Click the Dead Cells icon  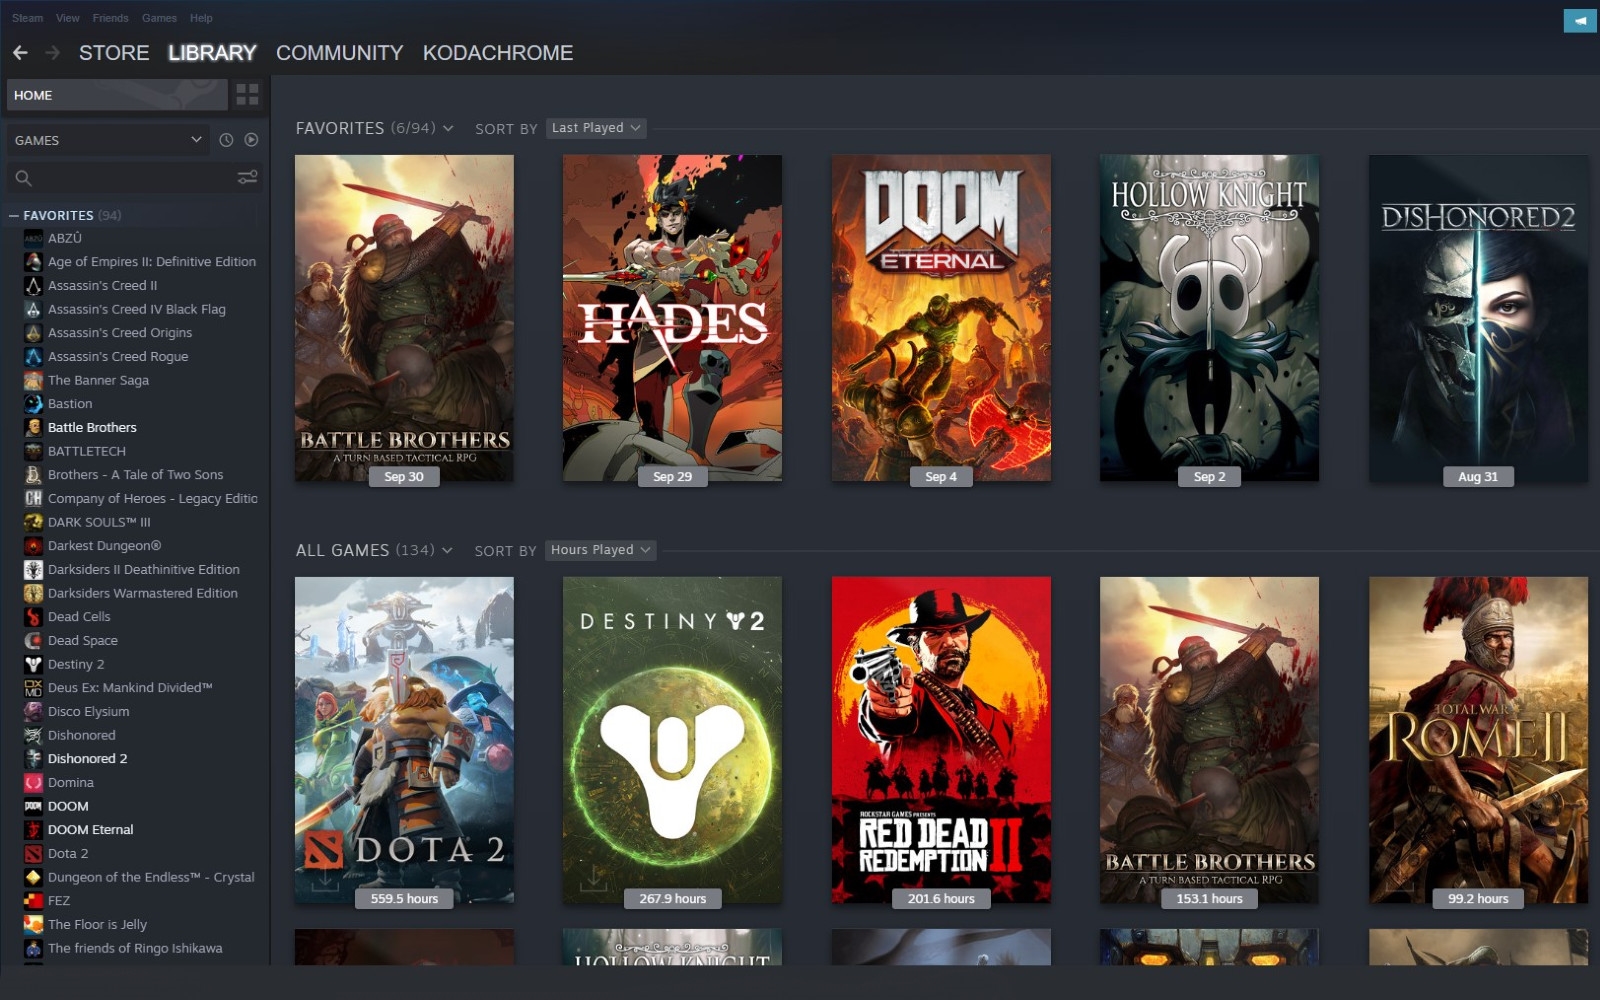coord(33,617)
